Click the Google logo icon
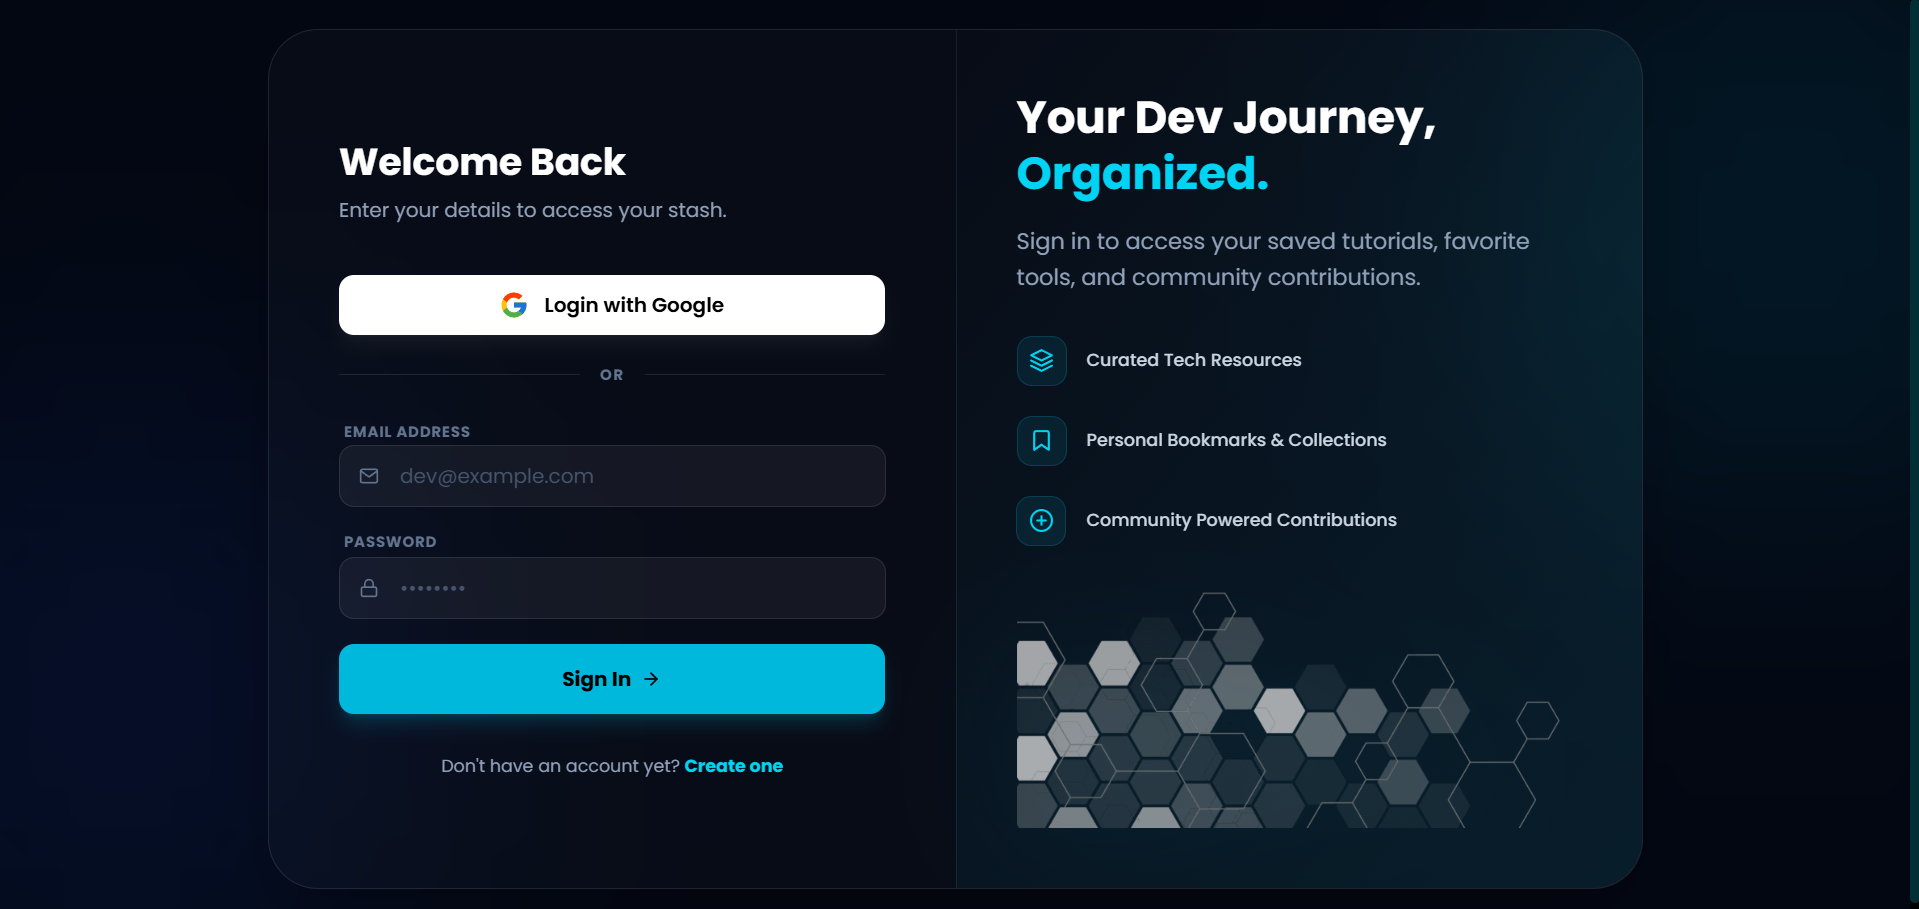The height and width of the screenshot is (909, 1919). (x=513, y=305)
